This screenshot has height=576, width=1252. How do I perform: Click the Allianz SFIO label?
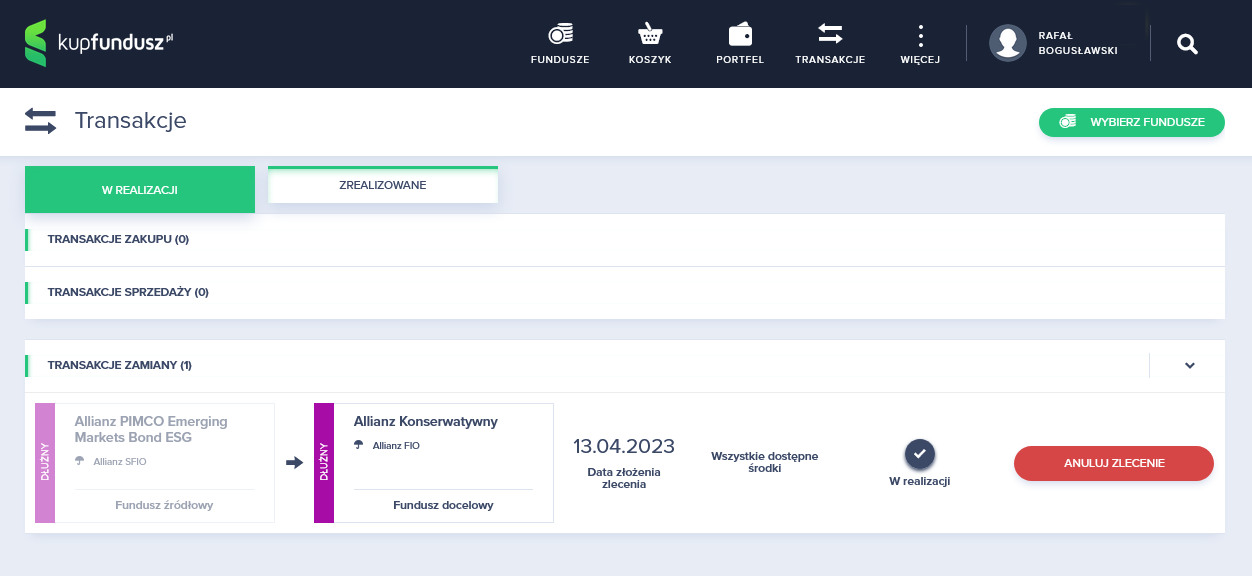pos(120,461)
